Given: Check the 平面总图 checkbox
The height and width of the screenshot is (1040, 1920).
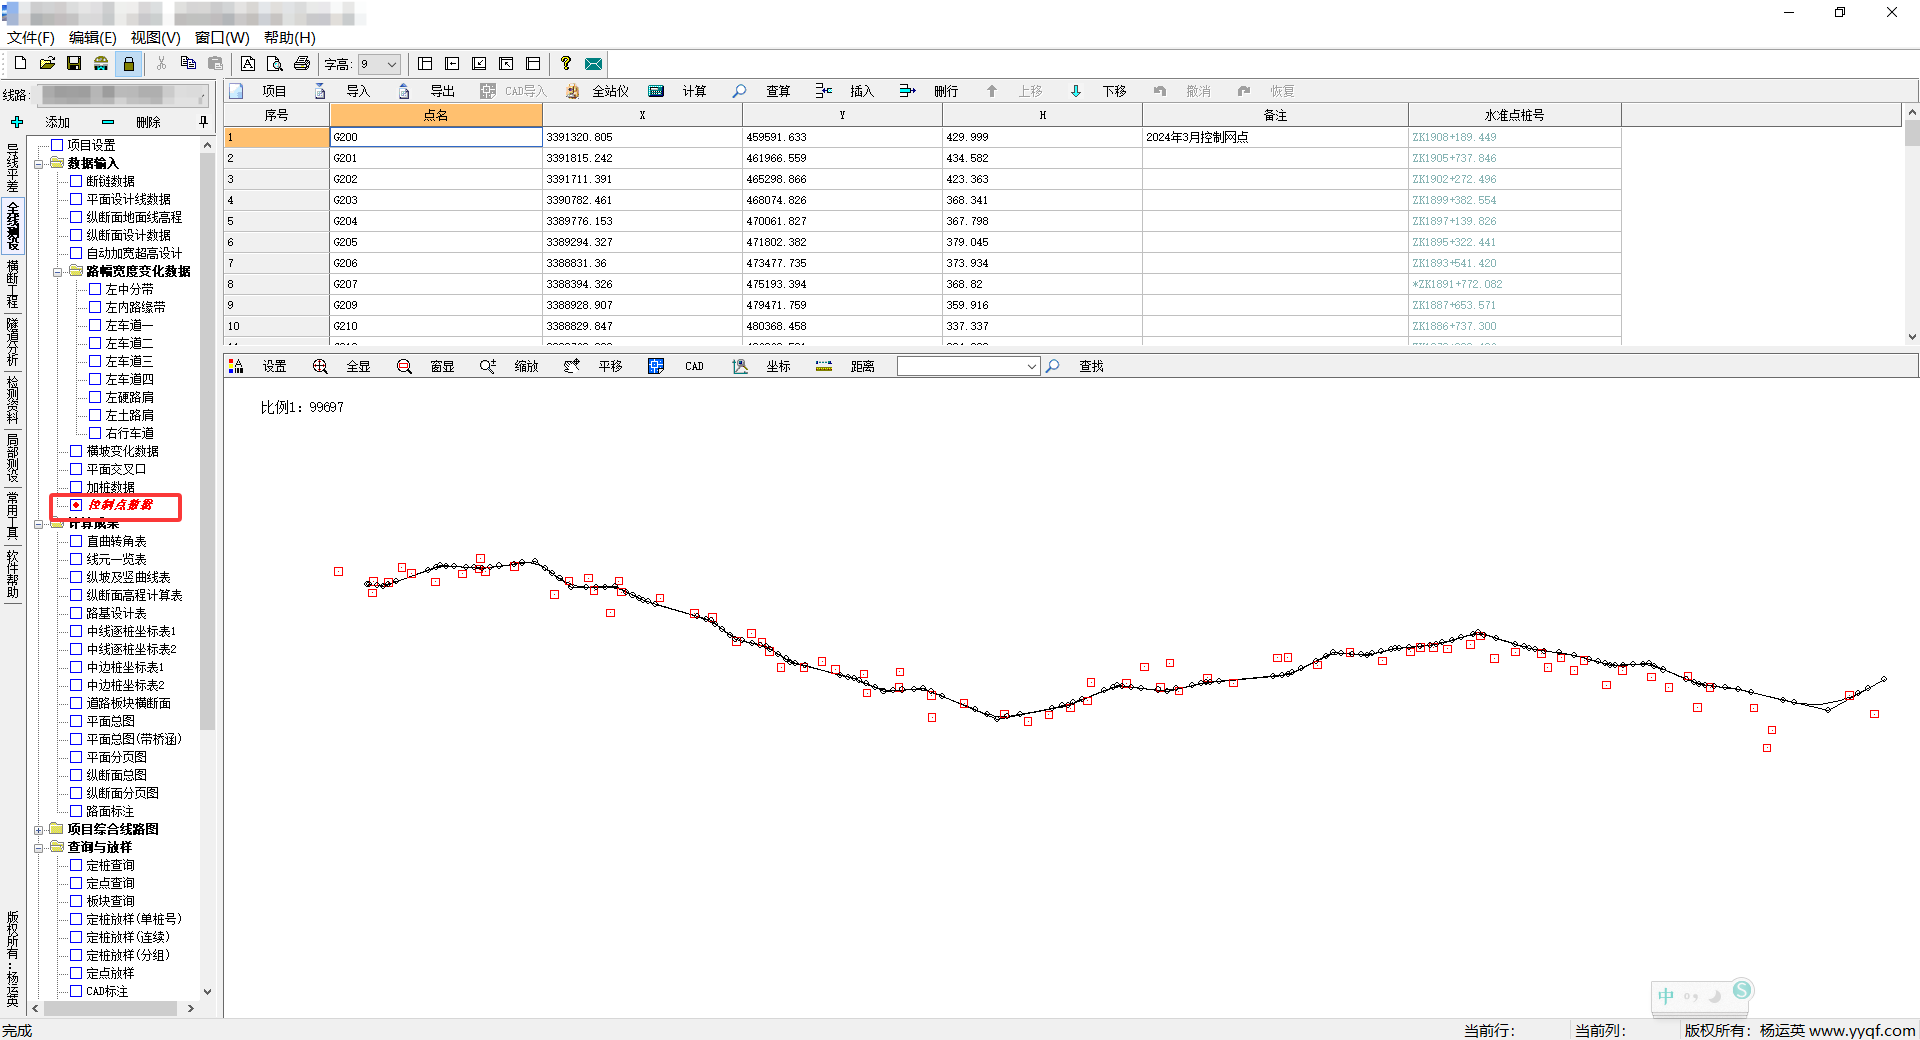Looking at the screenshot, I should [76, 721].
